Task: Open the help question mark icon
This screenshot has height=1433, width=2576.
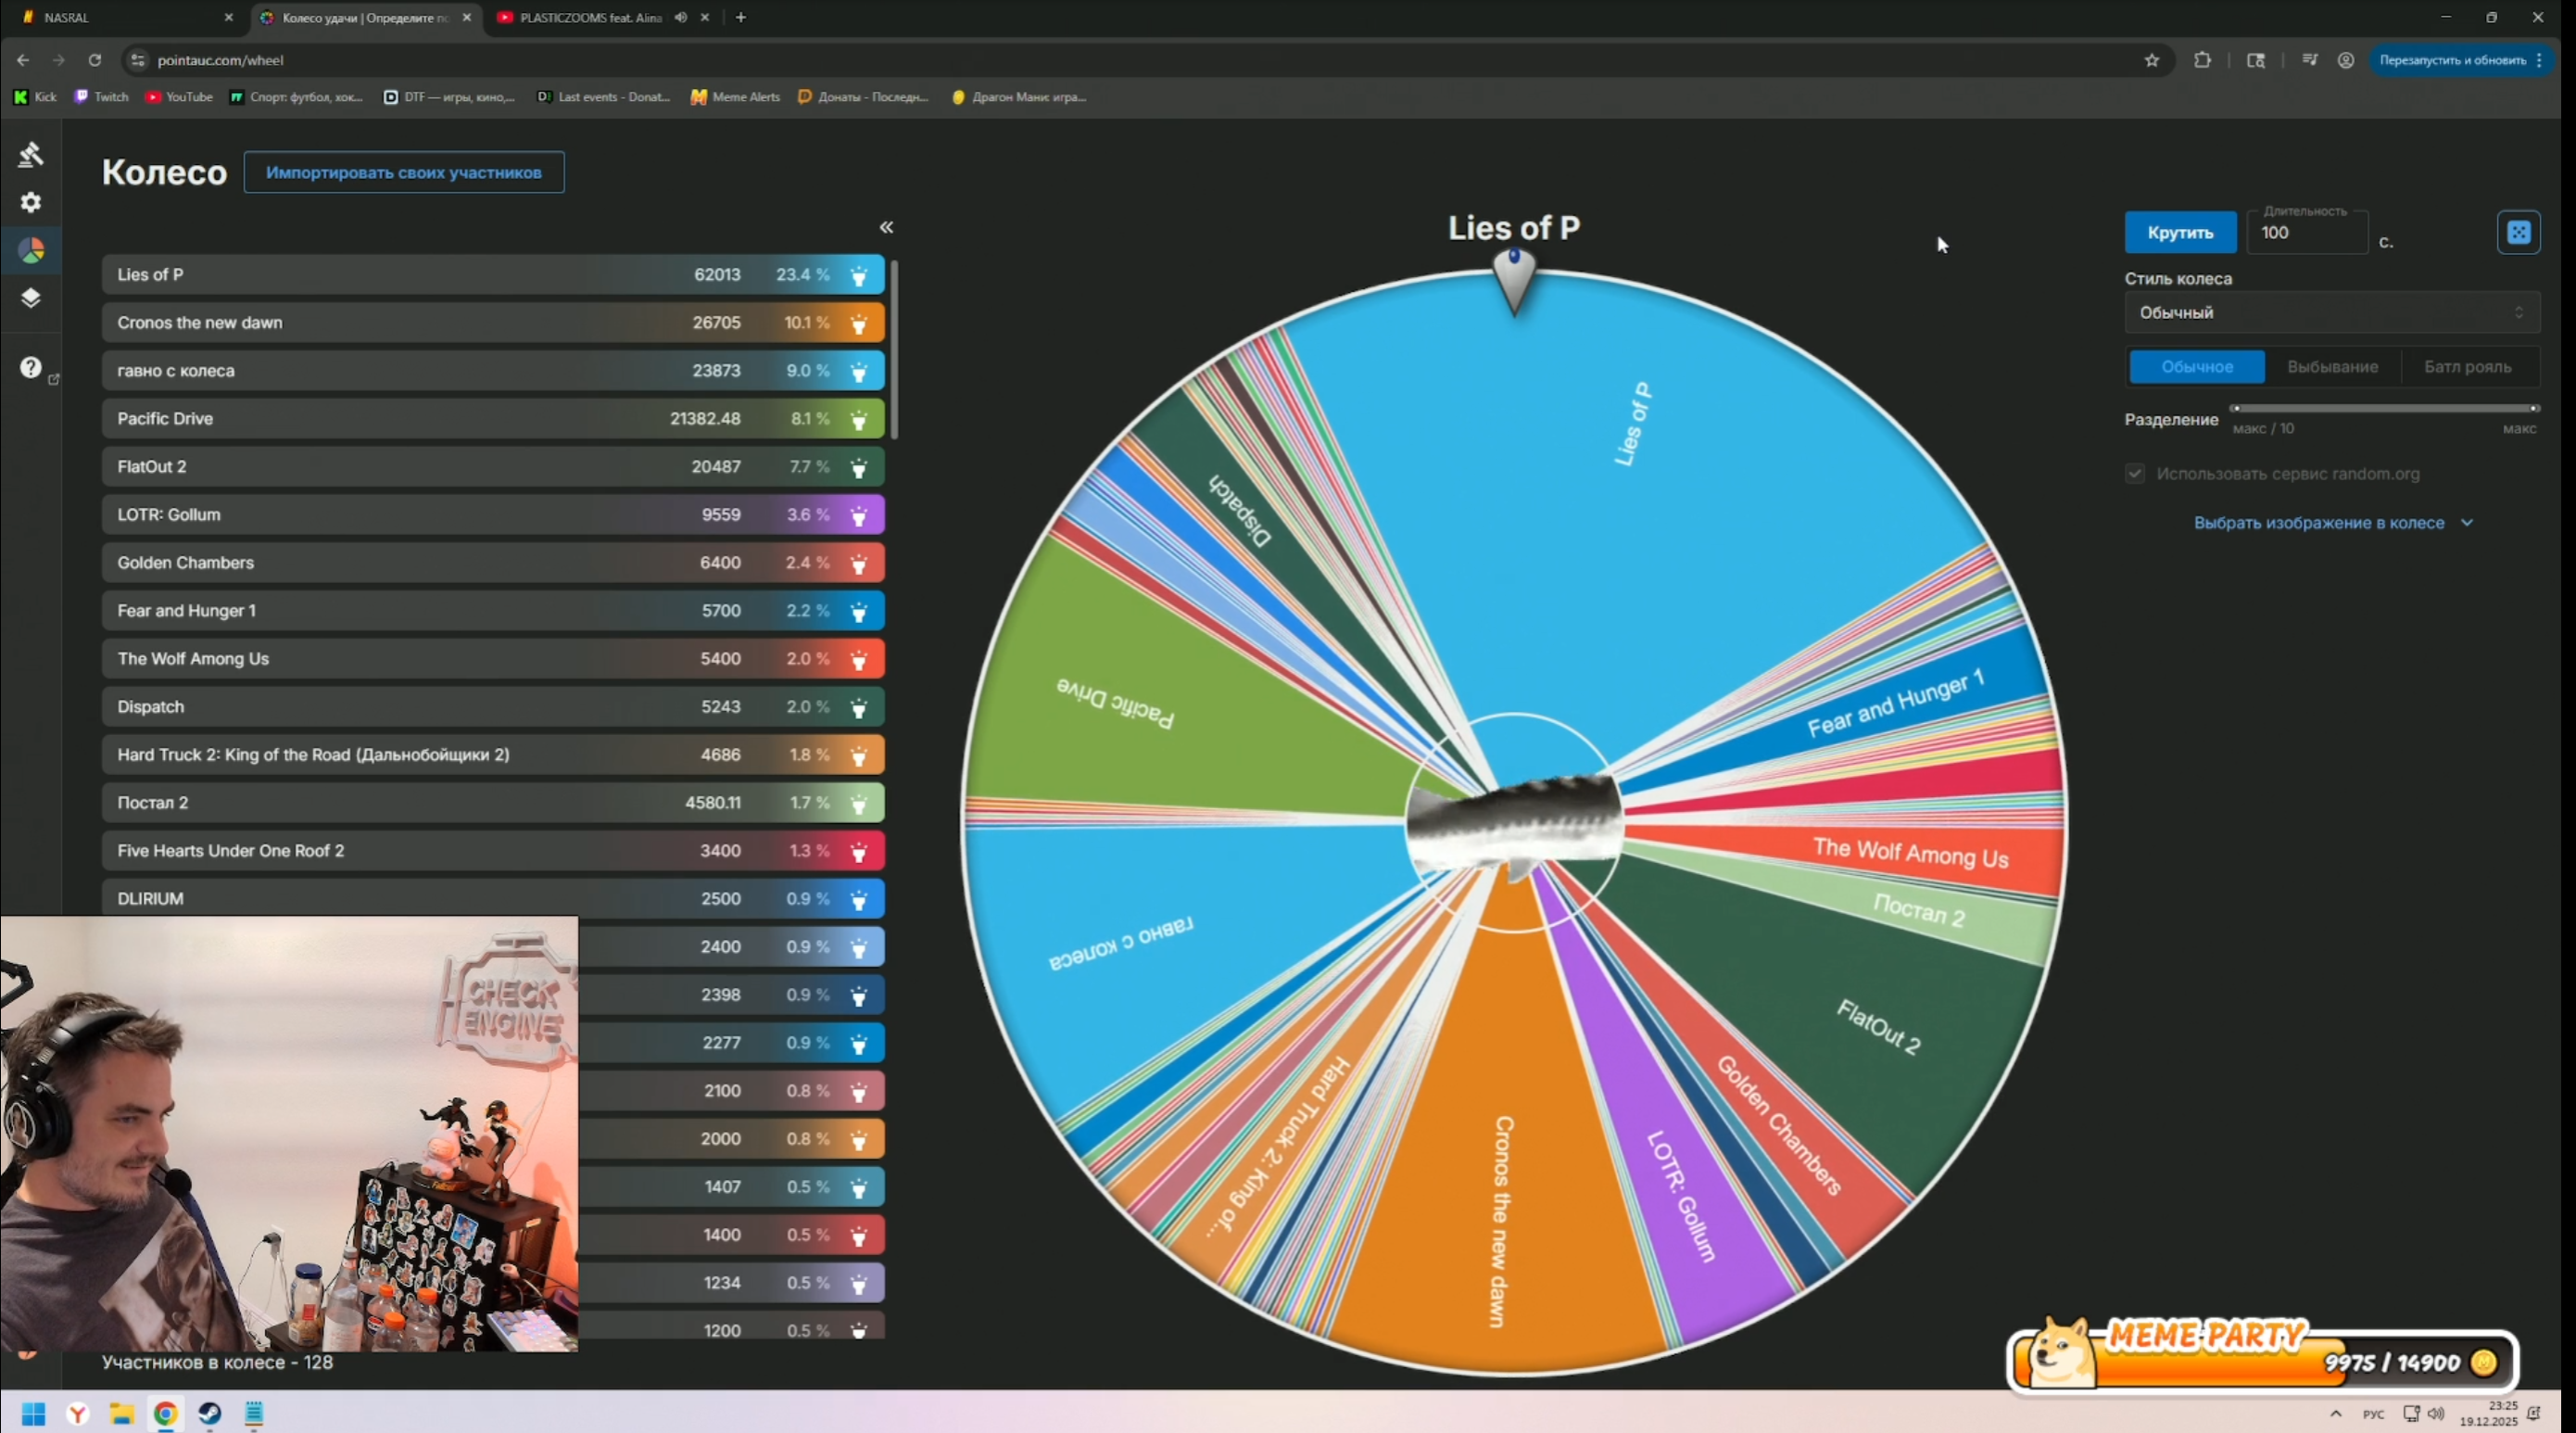Action: click(31, 367)
